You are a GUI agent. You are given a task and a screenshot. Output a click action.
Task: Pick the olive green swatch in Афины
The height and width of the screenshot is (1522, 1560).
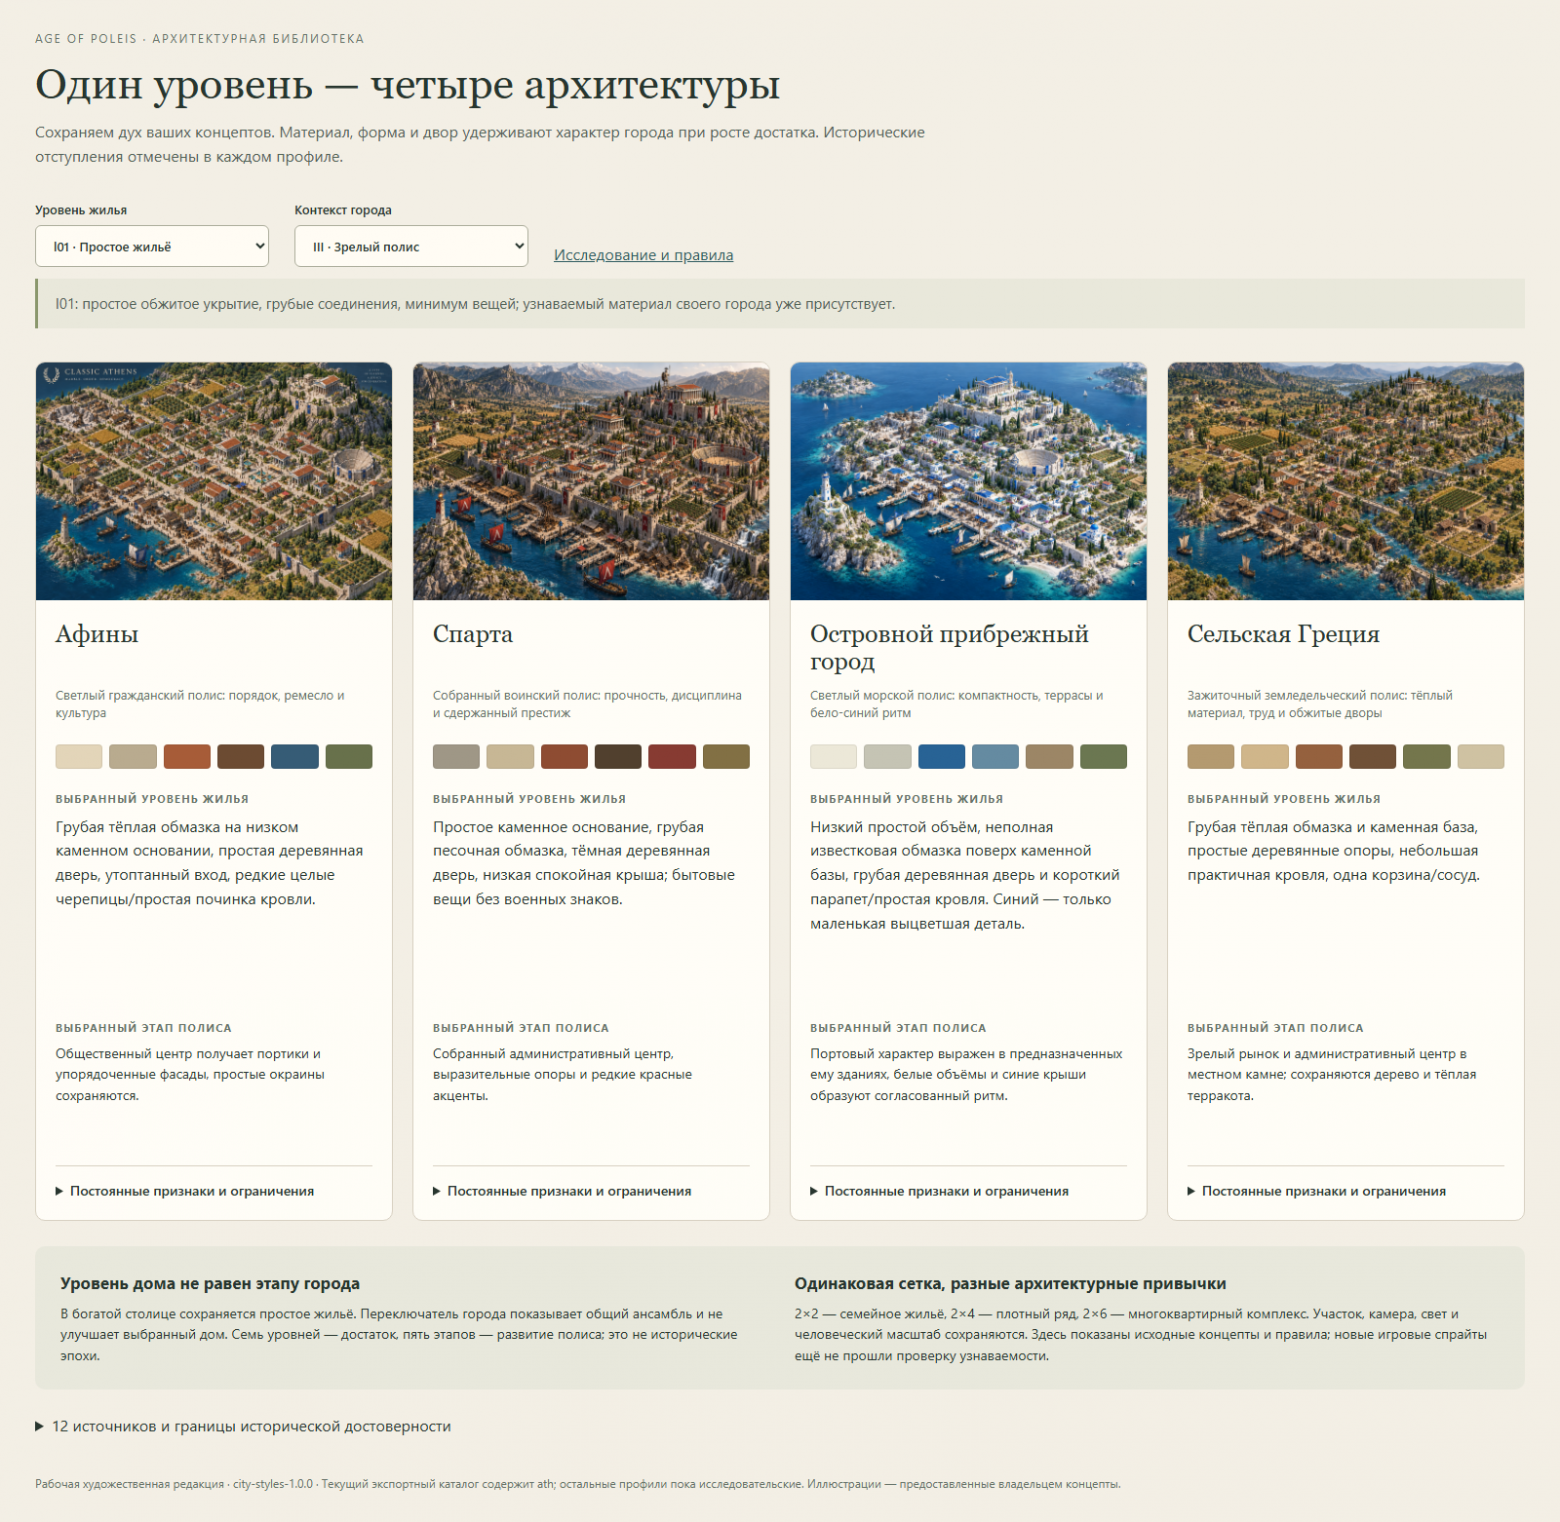(349, 756)
